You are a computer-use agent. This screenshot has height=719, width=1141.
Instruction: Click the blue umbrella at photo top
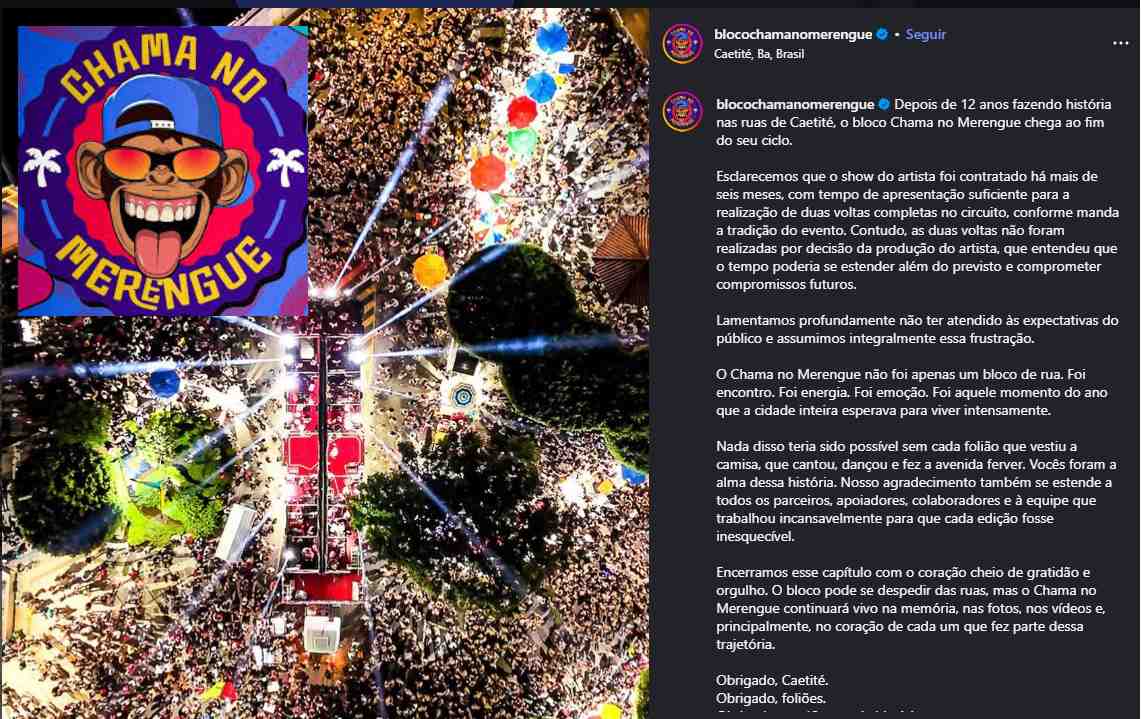click(x=552, y=38)
